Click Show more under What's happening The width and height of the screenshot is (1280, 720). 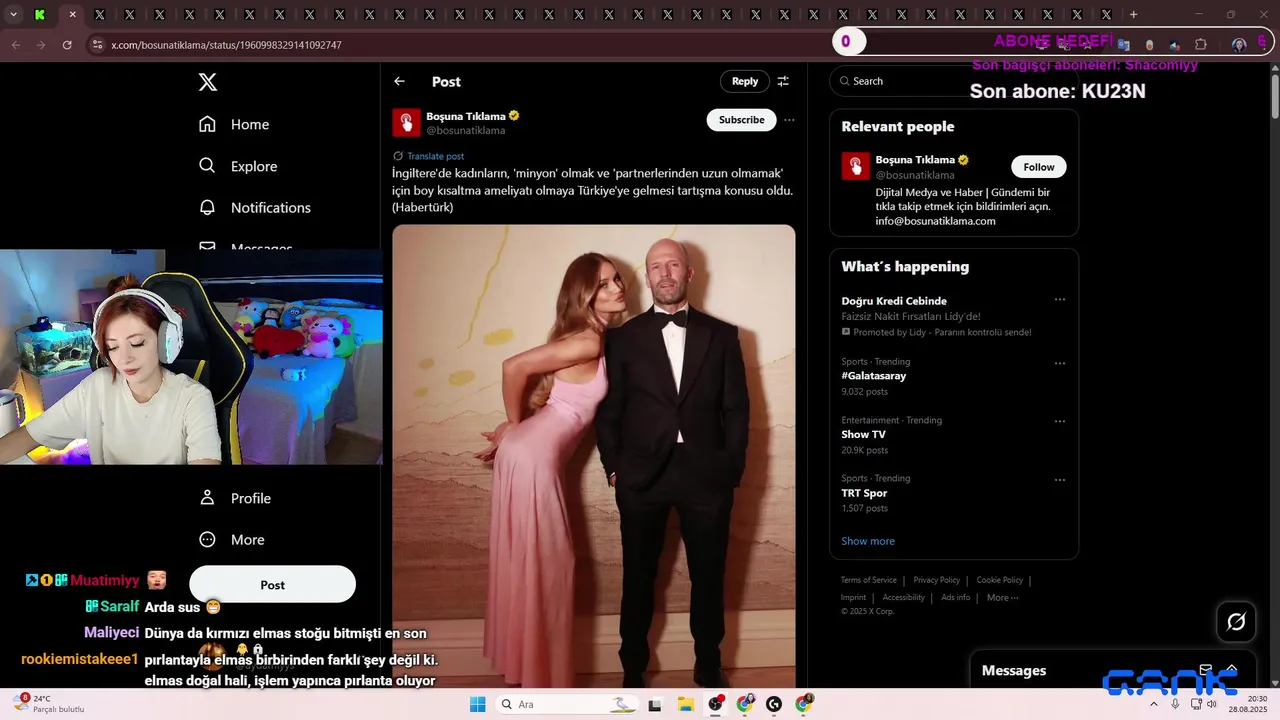click(x=868, y=541)
